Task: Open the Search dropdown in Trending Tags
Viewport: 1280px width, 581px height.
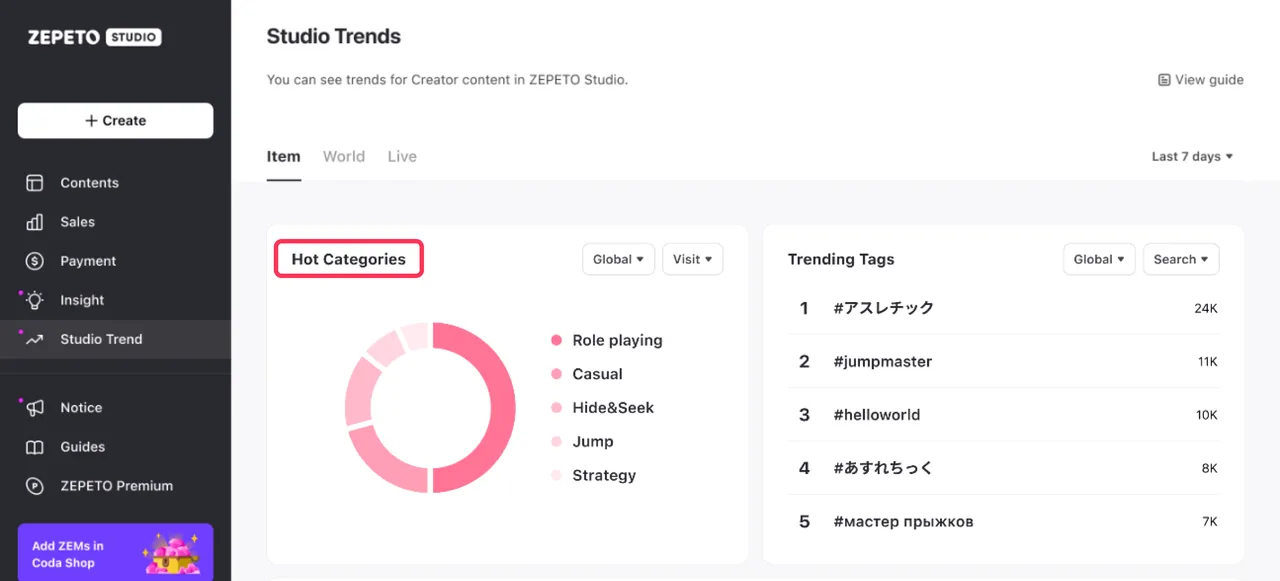Action: (x=1180, y=259)
